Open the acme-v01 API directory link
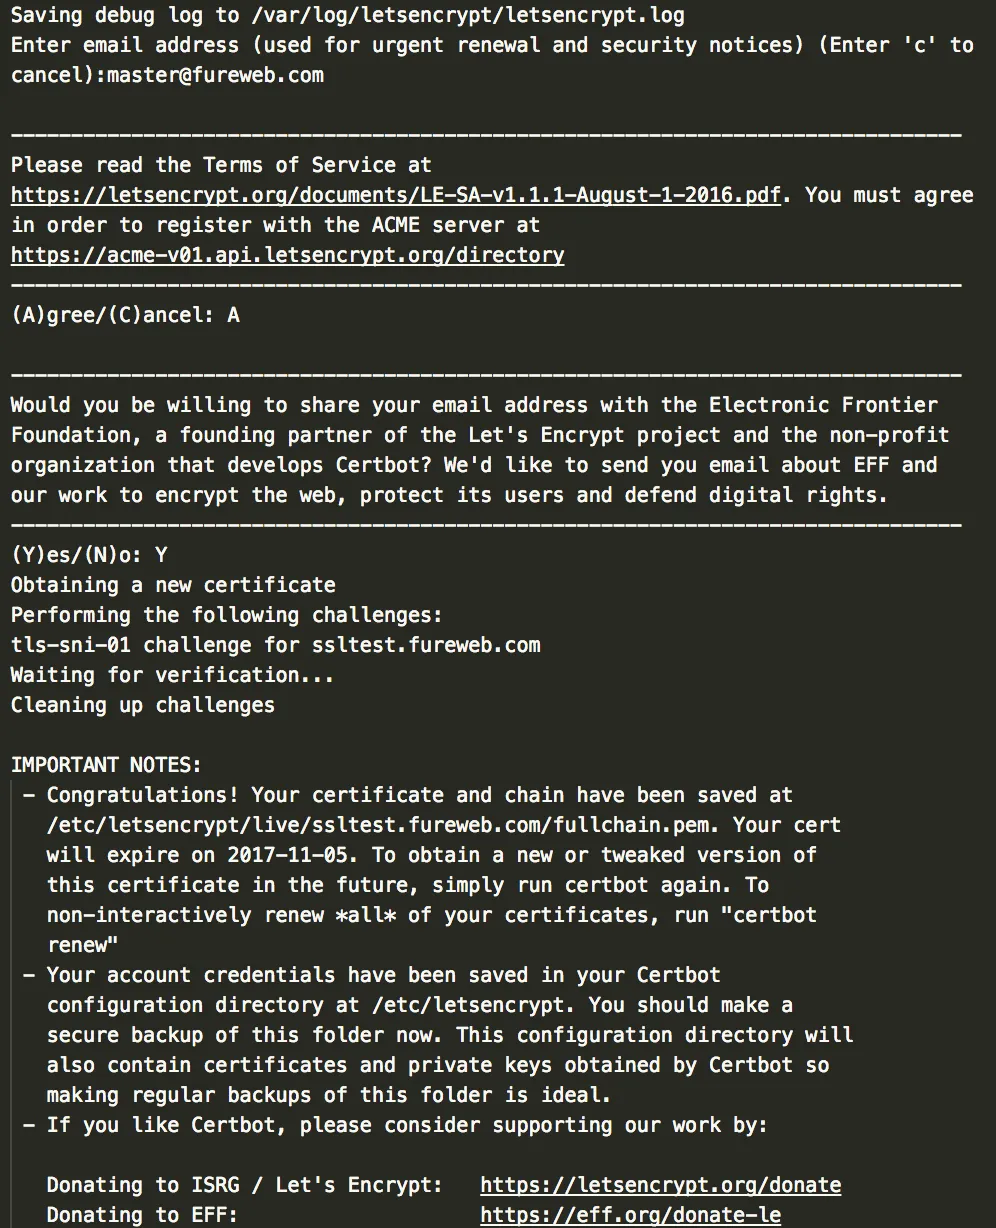Screen dimensions: 996x1228 point(288,255)
